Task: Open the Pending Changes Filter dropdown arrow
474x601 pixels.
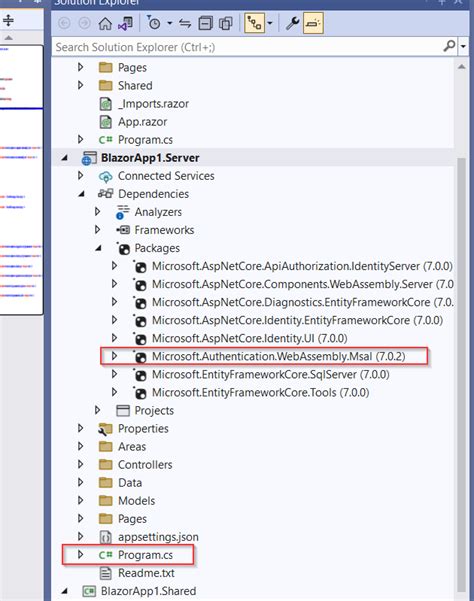Action: click(170, 24)
